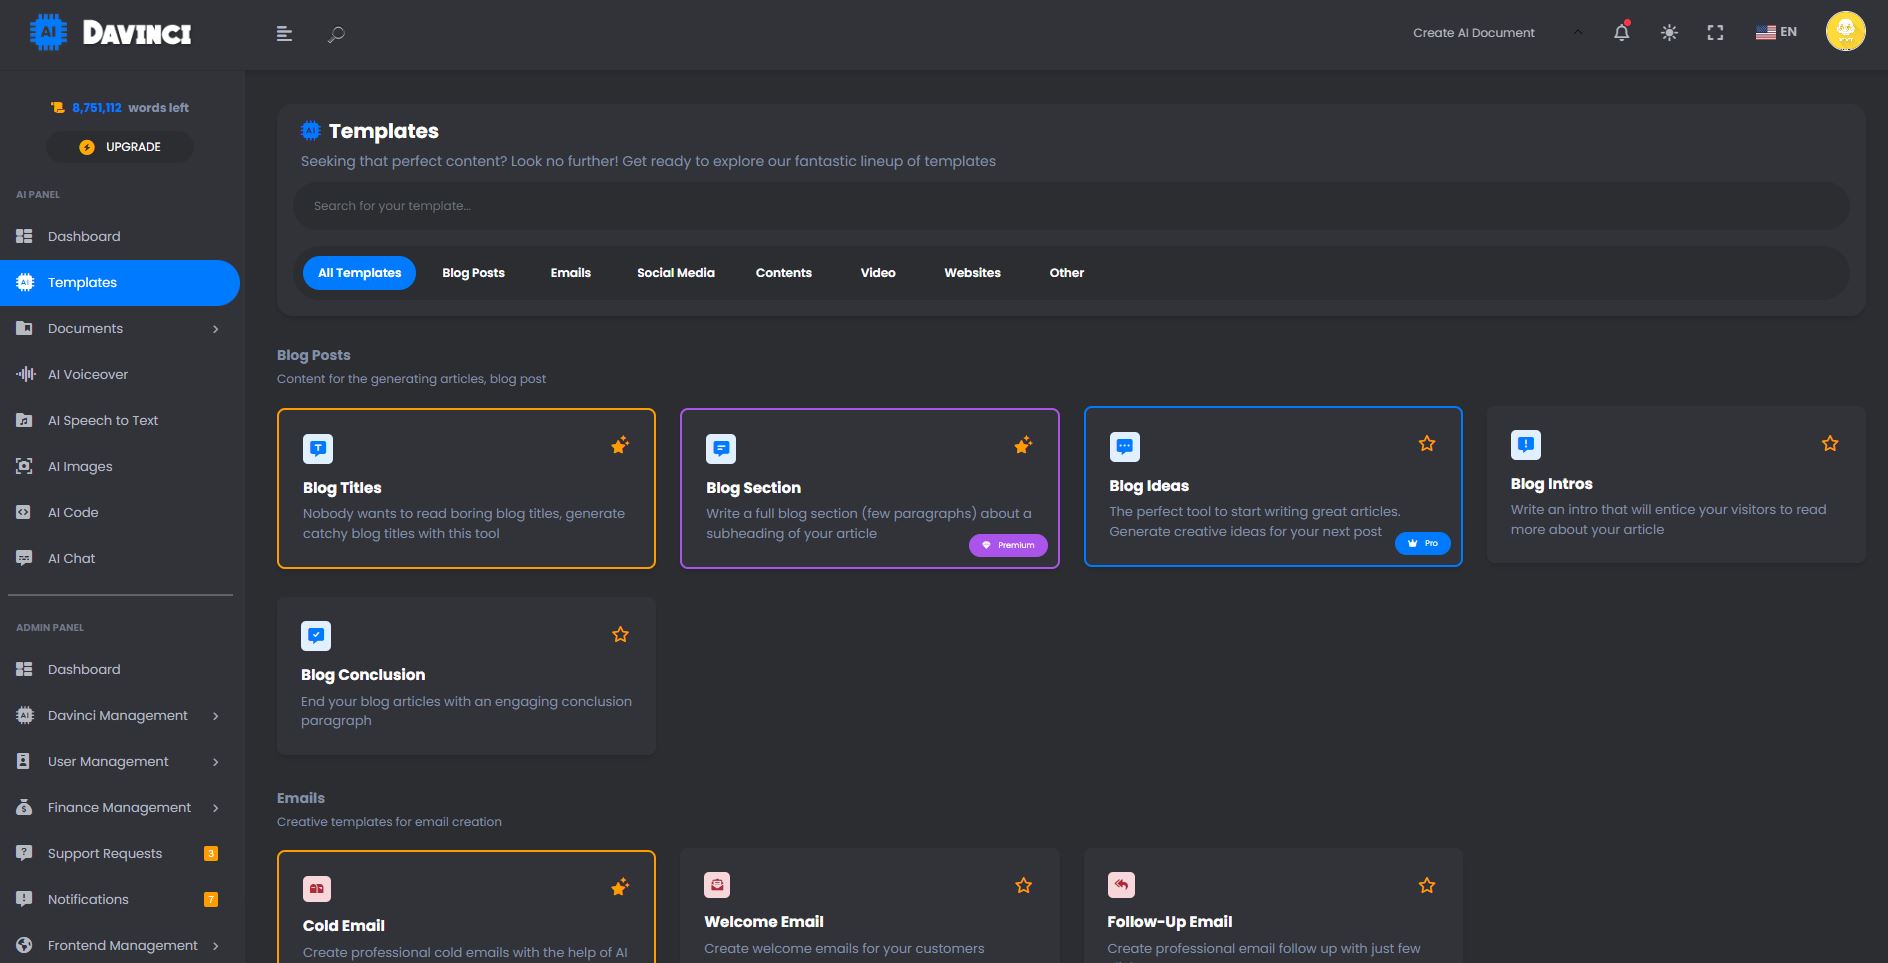Click the Davinci Management icon

click(x=24, y=715)
